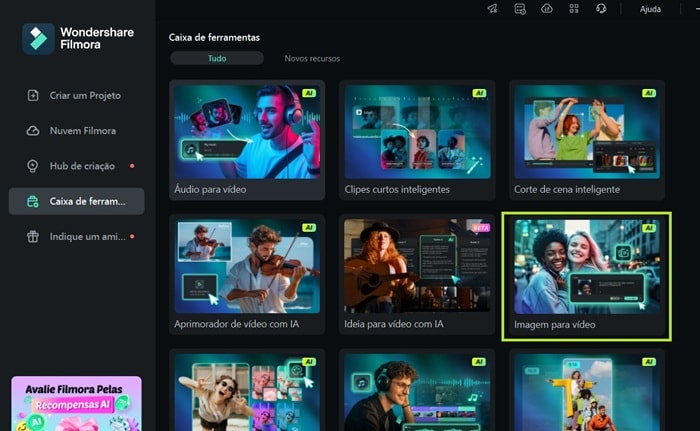Open the Aprimorador de vídeo com IA card
700x431 pixels.
pyautogui.click(x=247, y=275)
